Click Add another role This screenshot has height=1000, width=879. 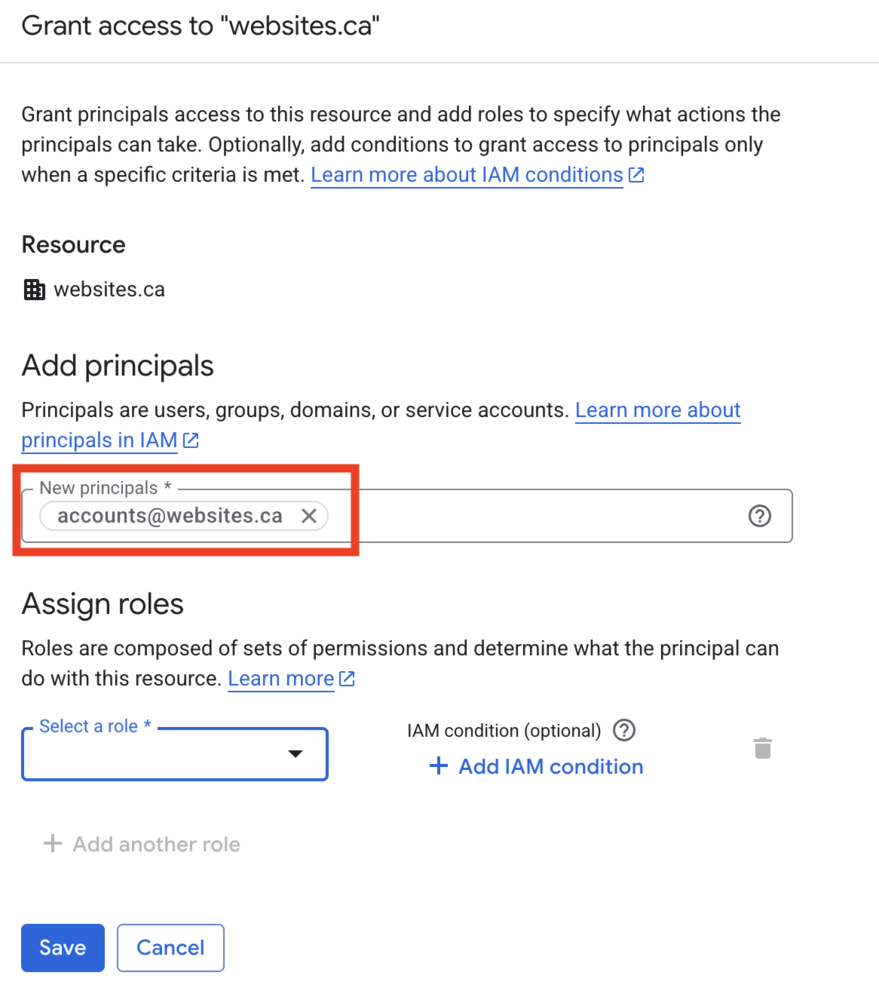[x=142, y=844]
